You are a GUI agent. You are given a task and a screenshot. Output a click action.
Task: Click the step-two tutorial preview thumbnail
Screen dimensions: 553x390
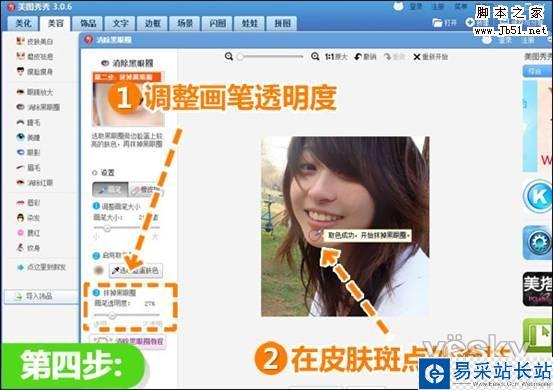pos(128,99)
